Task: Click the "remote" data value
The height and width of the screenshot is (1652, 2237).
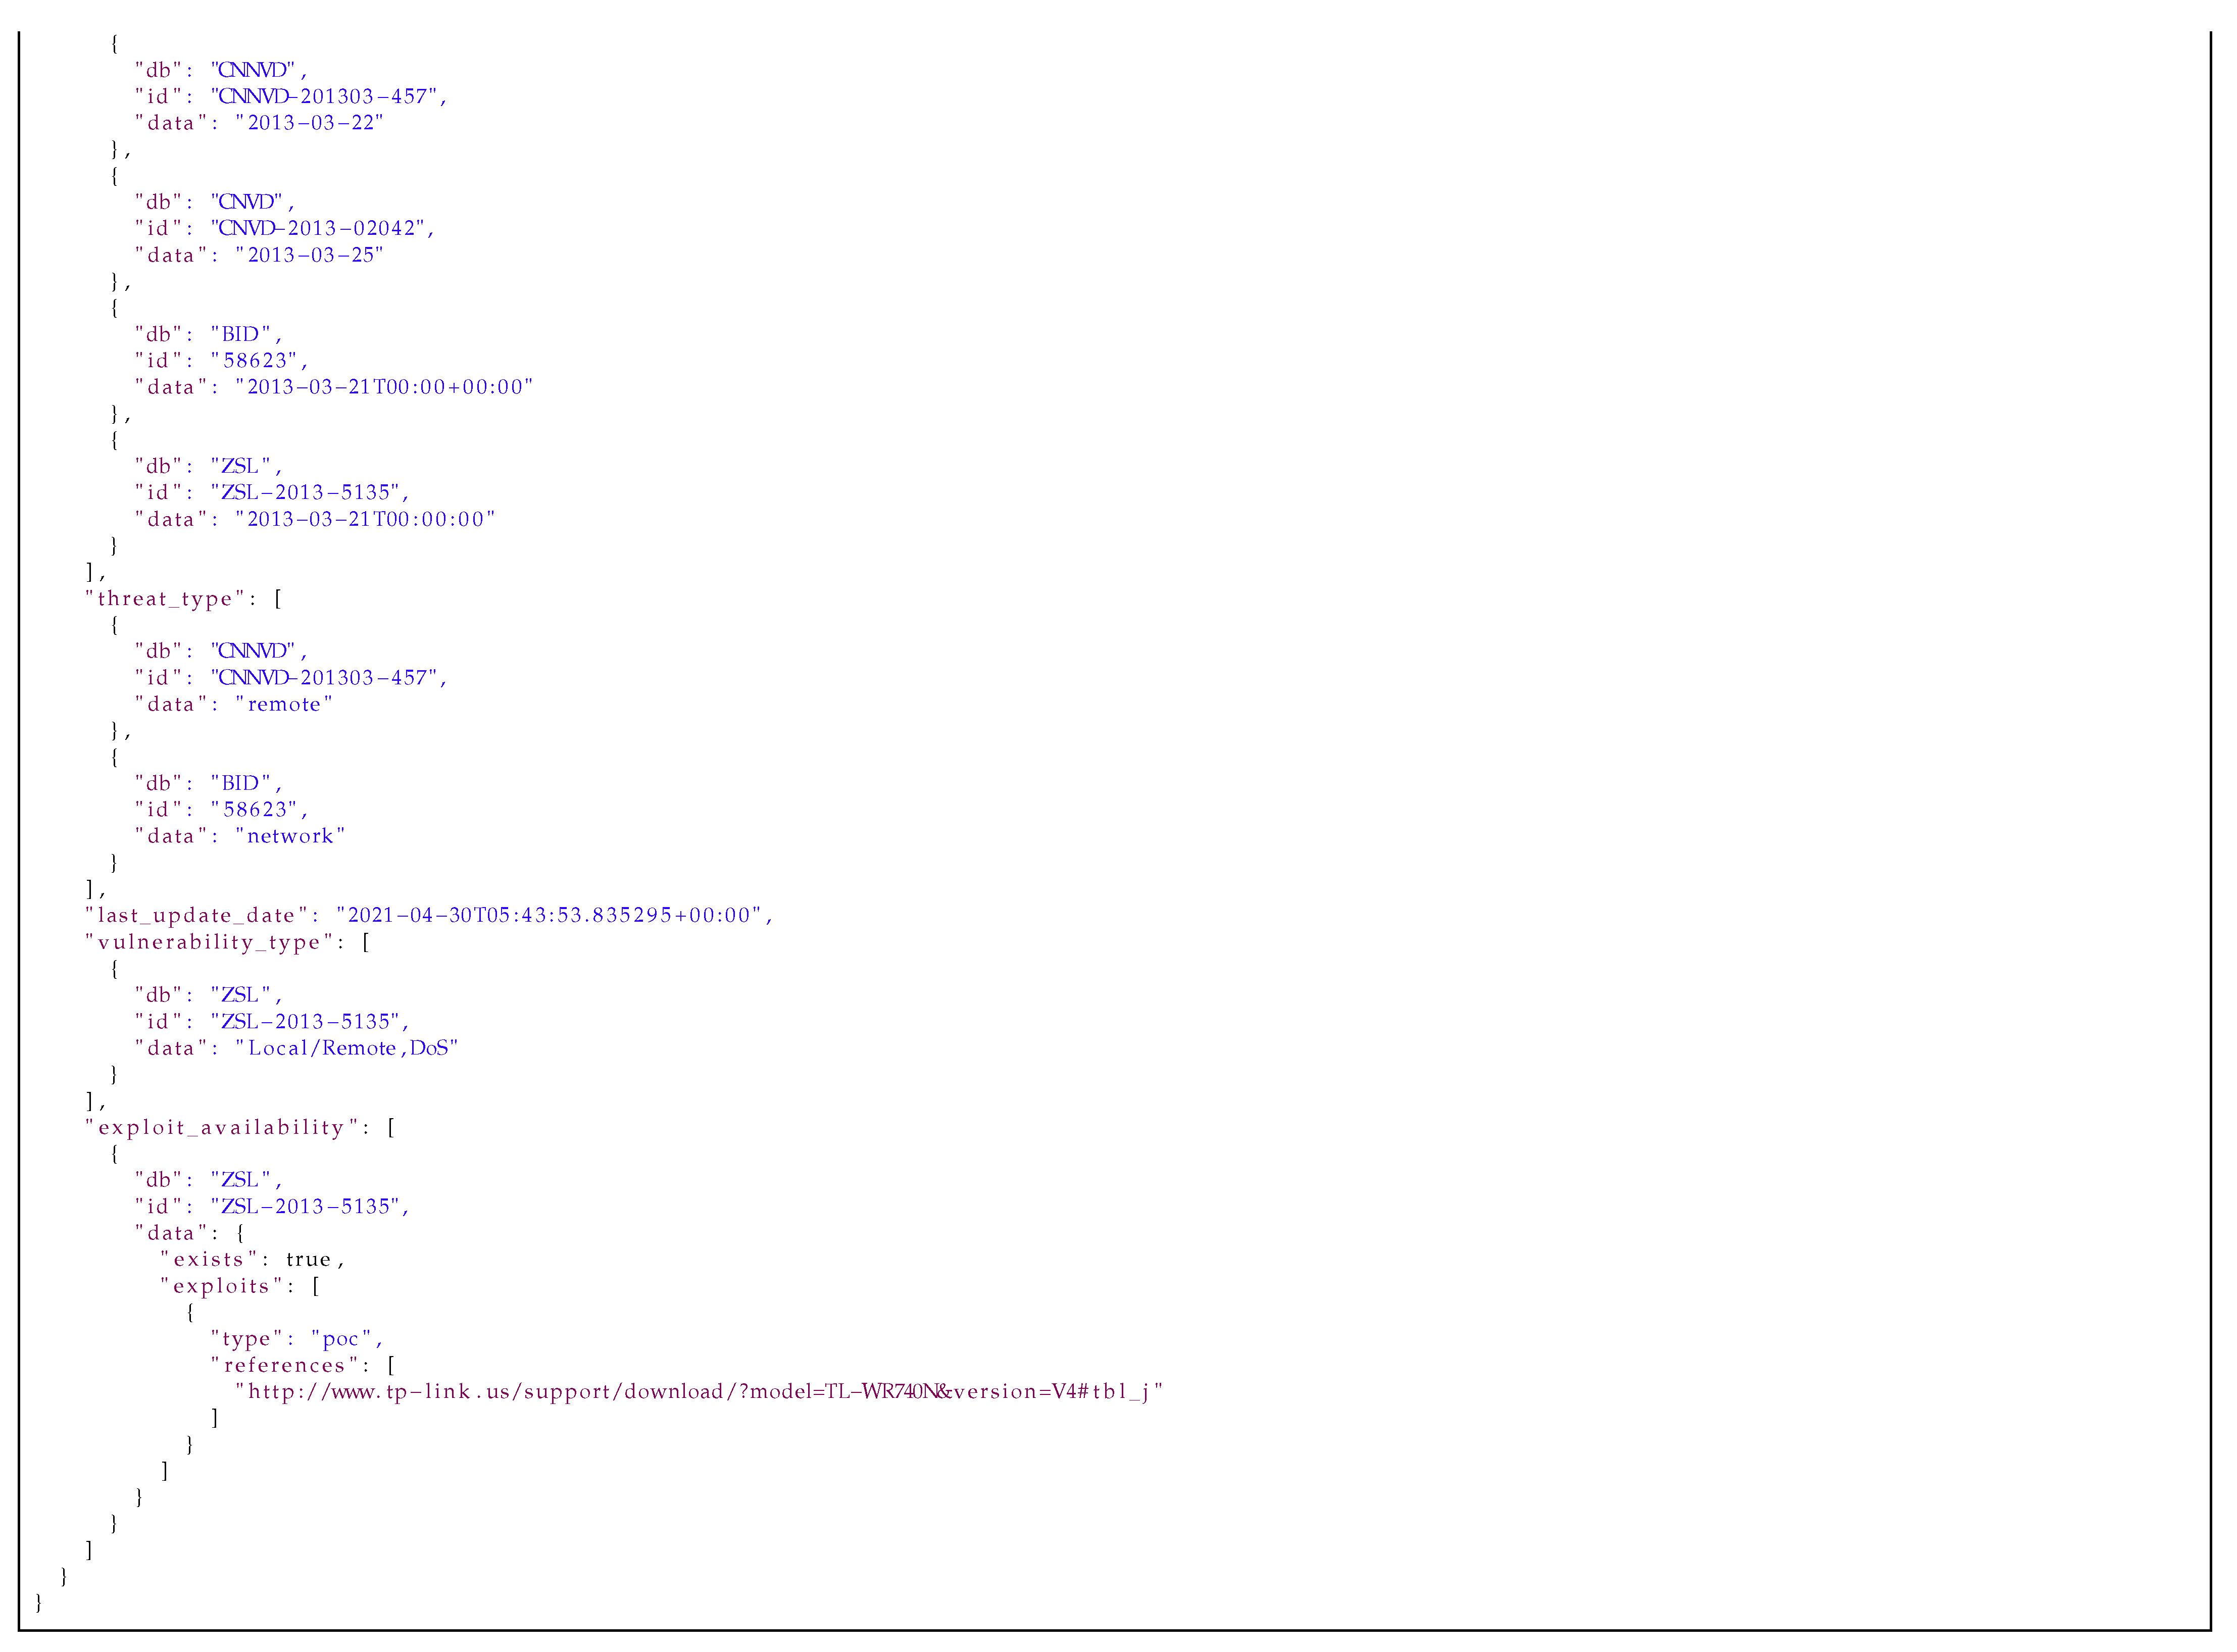Action: tap(284, 705)
